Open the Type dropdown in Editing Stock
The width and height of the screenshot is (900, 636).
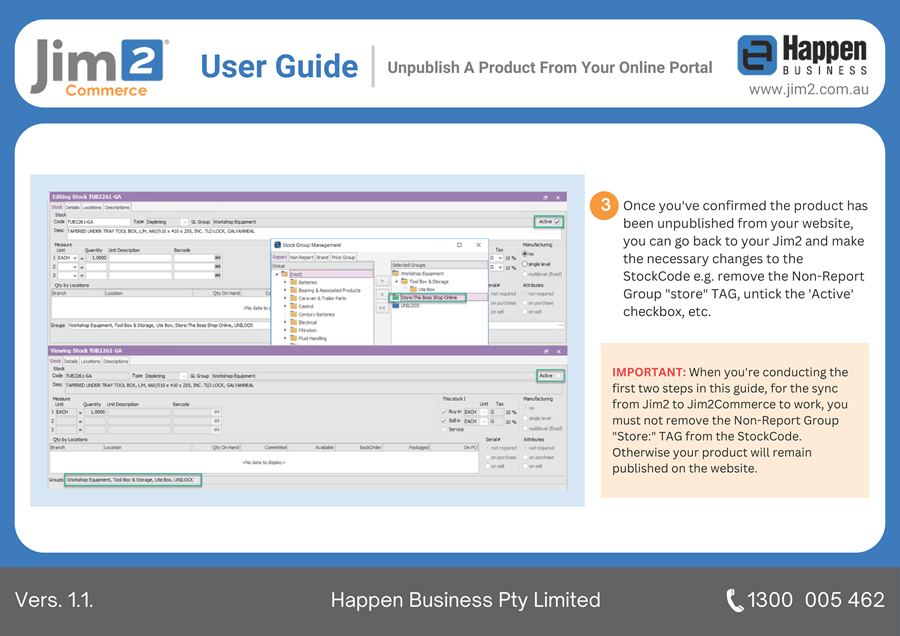point(184,222)
